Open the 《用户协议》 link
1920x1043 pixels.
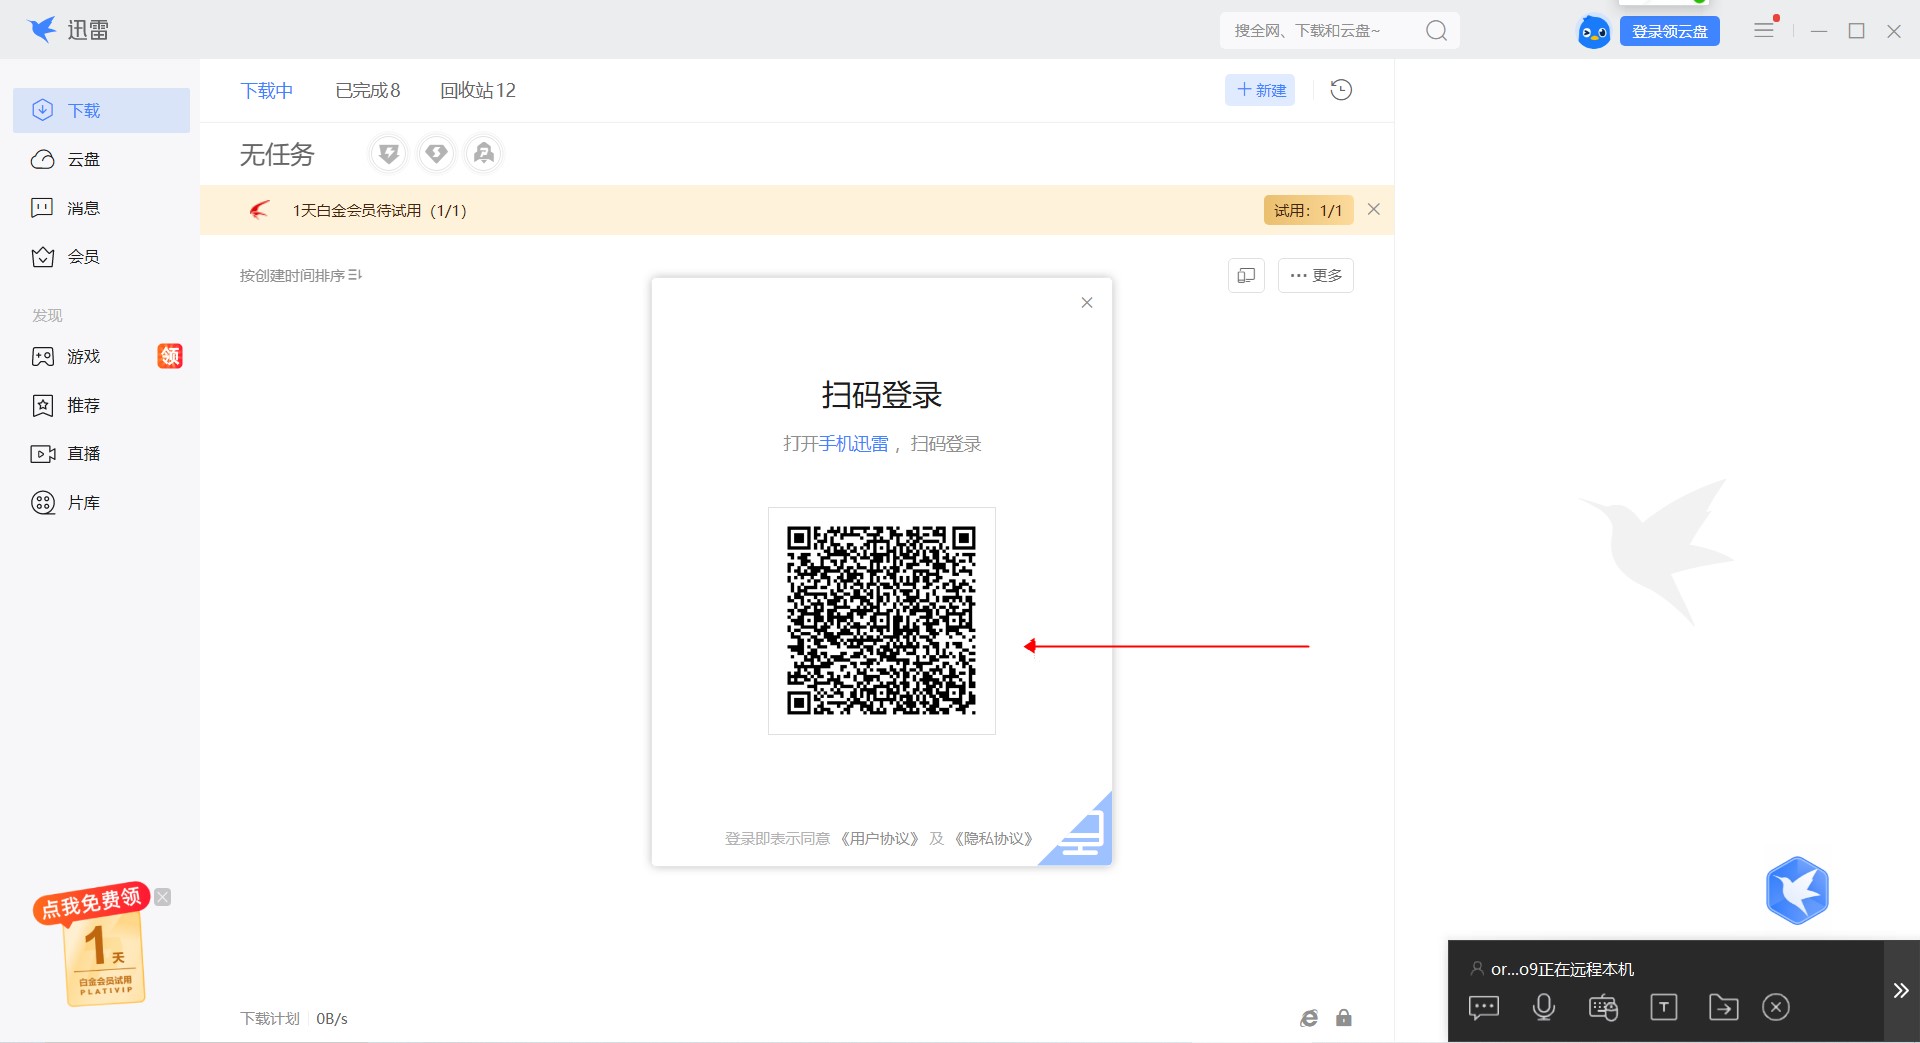(x=879, y=839)
